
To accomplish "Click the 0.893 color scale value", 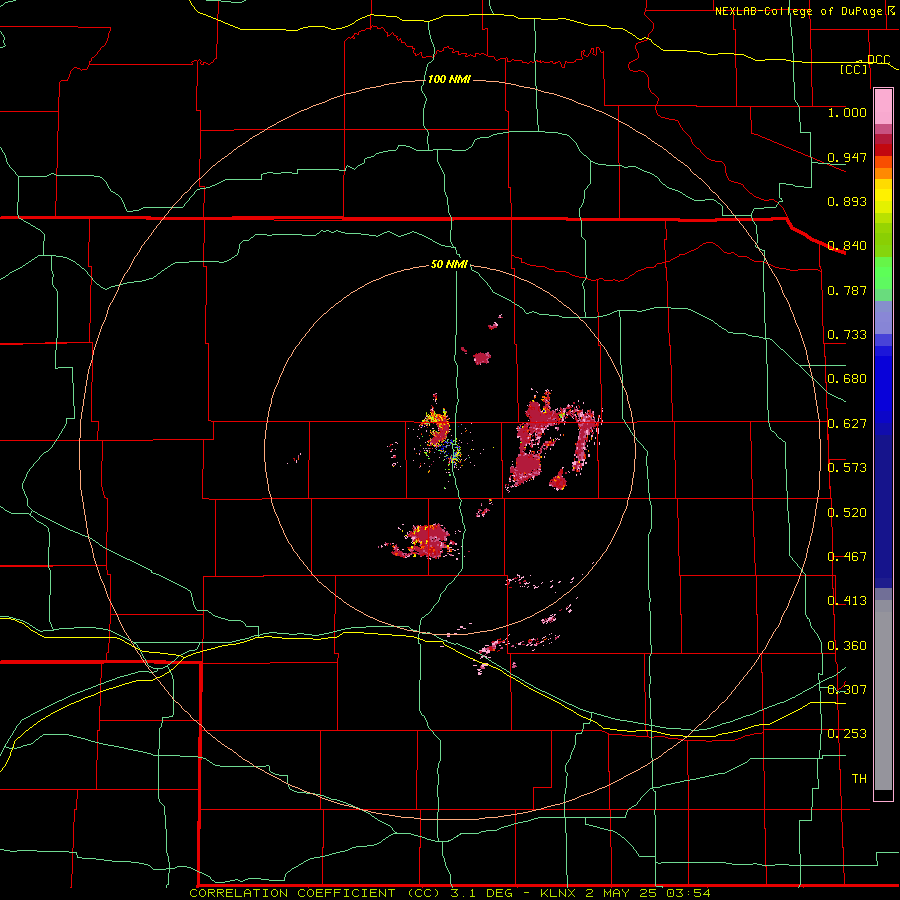I will pos(847,201).
